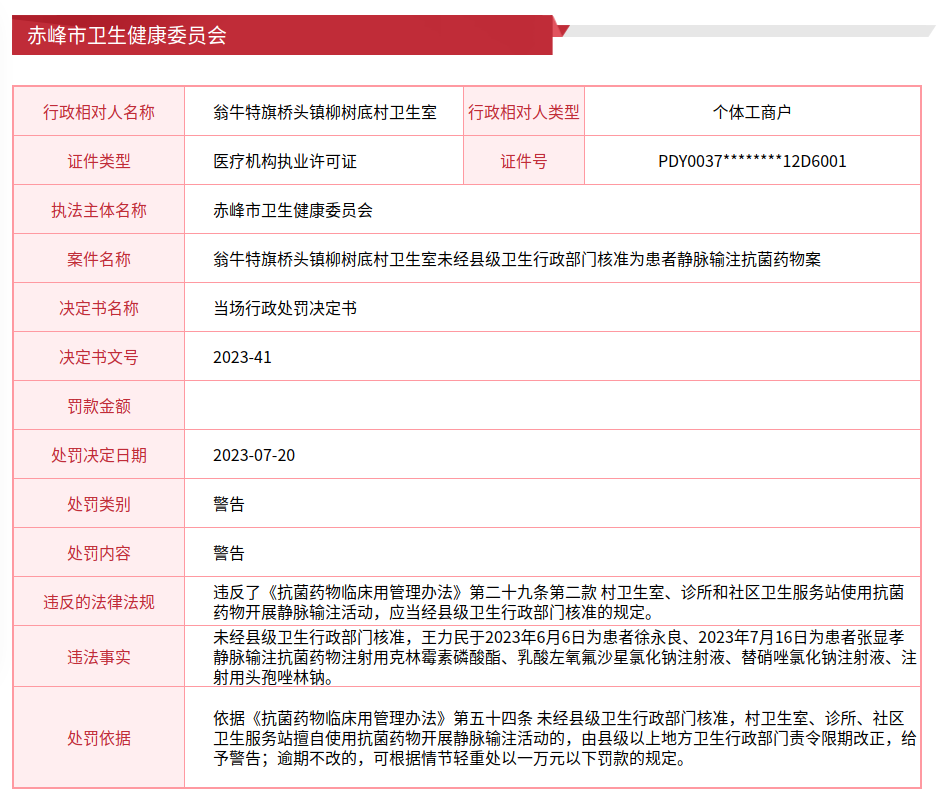Select the label 决定书文号

pos(99,358)
